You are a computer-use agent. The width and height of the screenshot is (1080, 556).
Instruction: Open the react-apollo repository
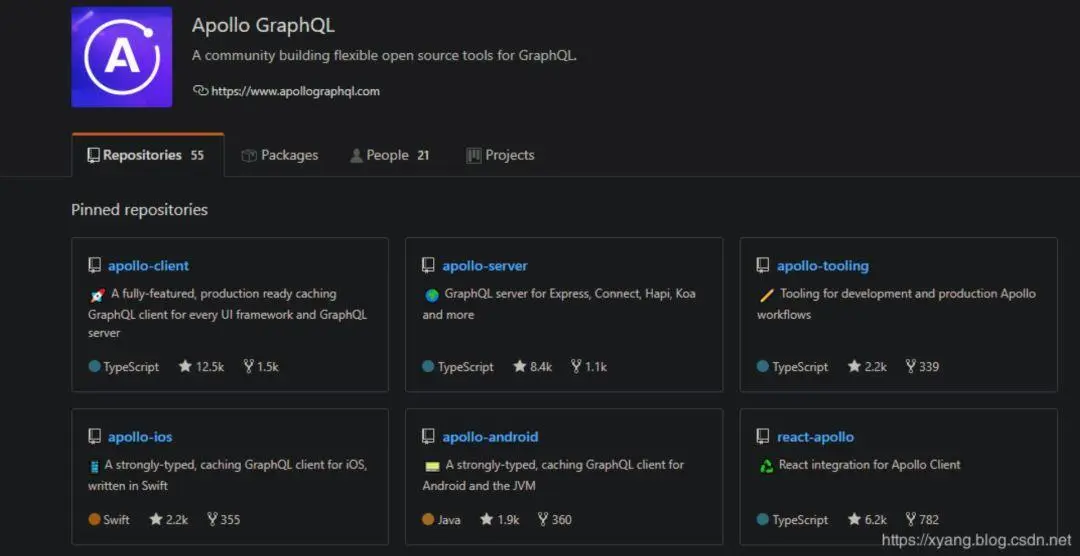coord(815,437)
